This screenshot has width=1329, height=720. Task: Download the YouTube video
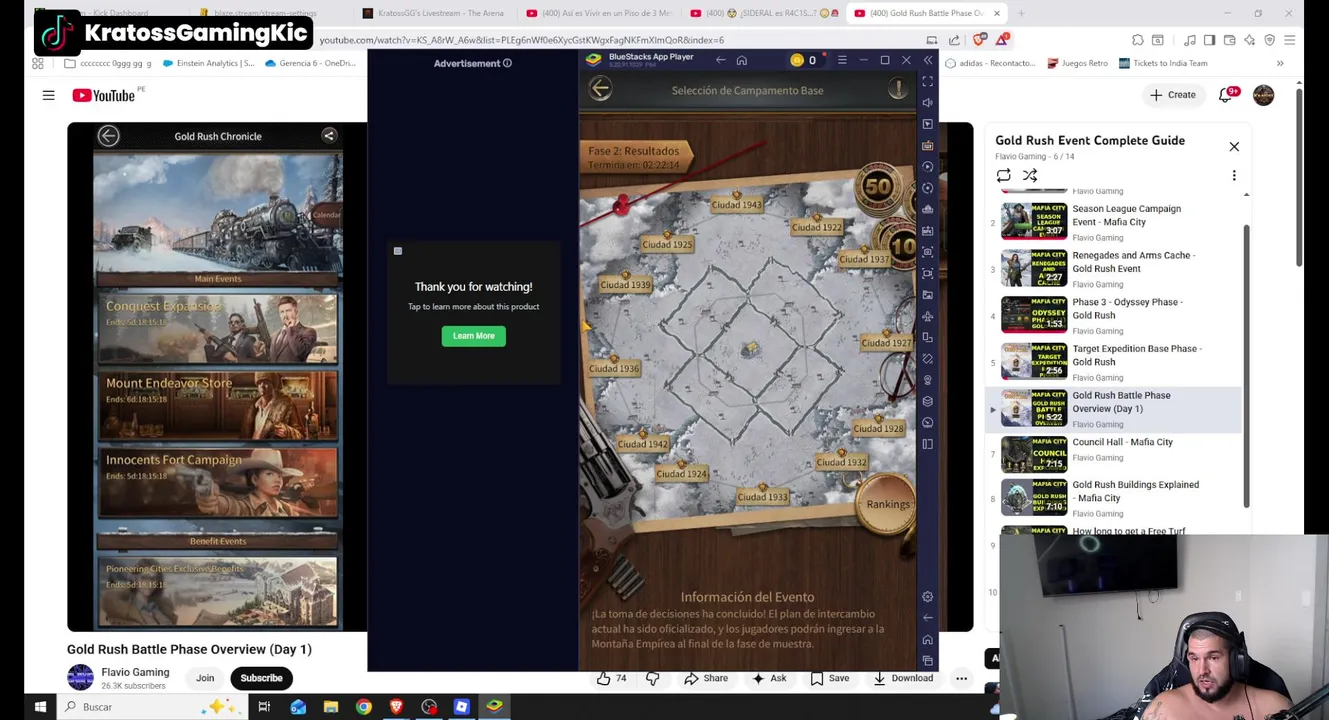tap(903, 679)
